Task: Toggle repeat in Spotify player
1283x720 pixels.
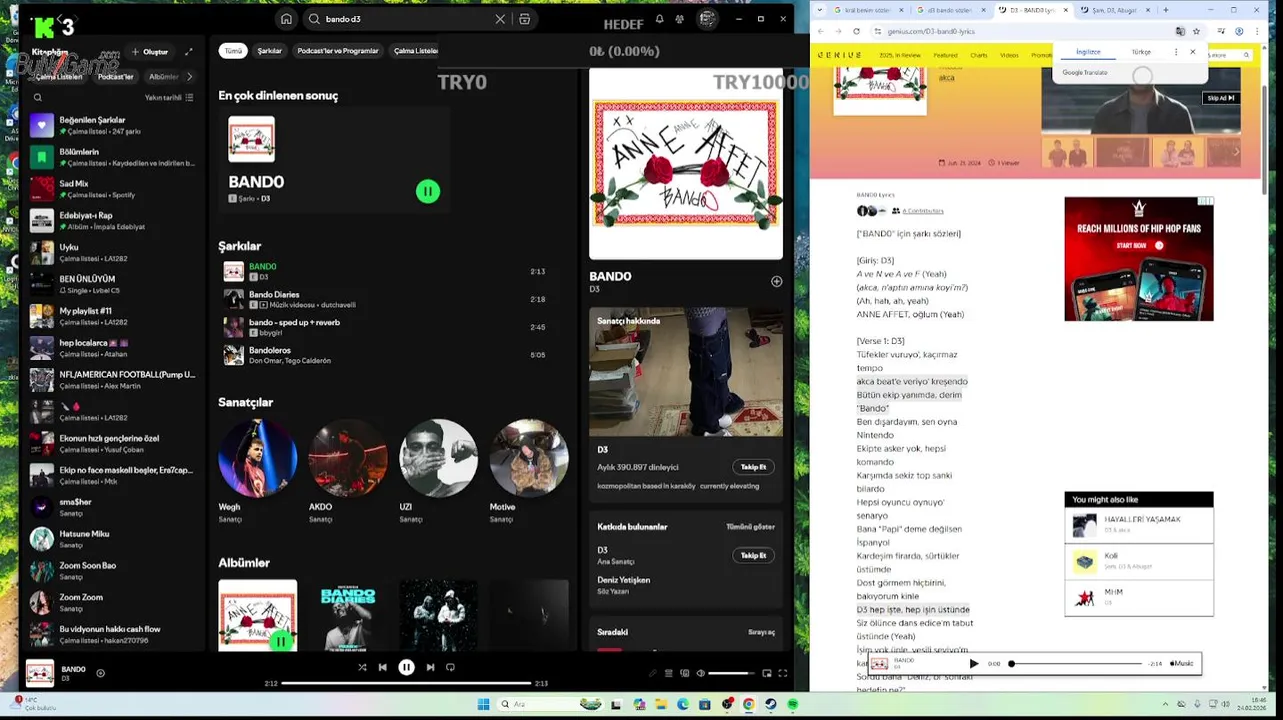Action: pos(450,667)
